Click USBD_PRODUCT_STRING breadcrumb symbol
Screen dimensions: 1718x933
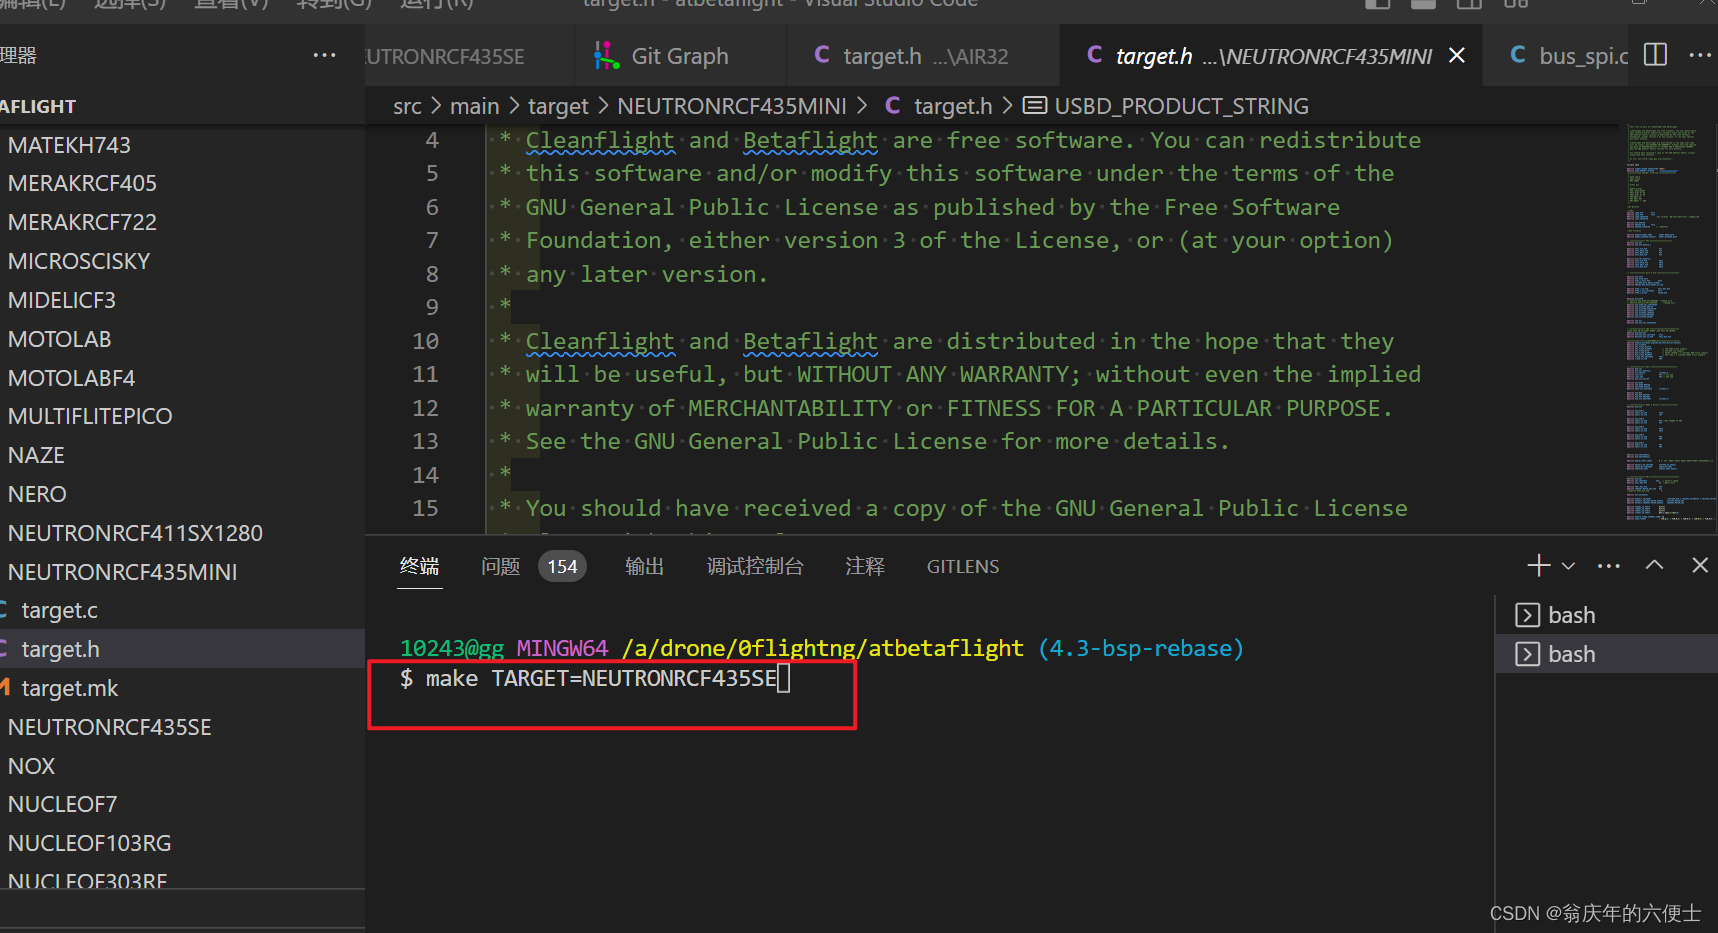pyautogui.click(x=1181, y=106)
